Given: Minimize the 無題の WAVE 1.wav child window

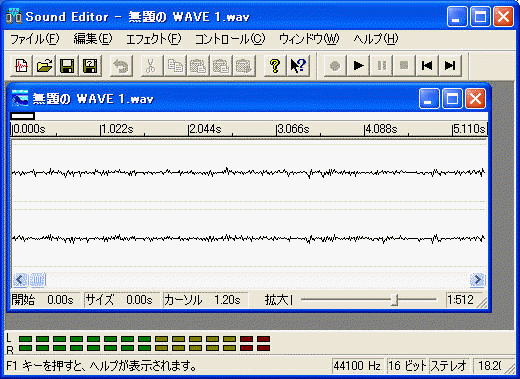Looking at the screenshot, I should click(x=429, y=99).
